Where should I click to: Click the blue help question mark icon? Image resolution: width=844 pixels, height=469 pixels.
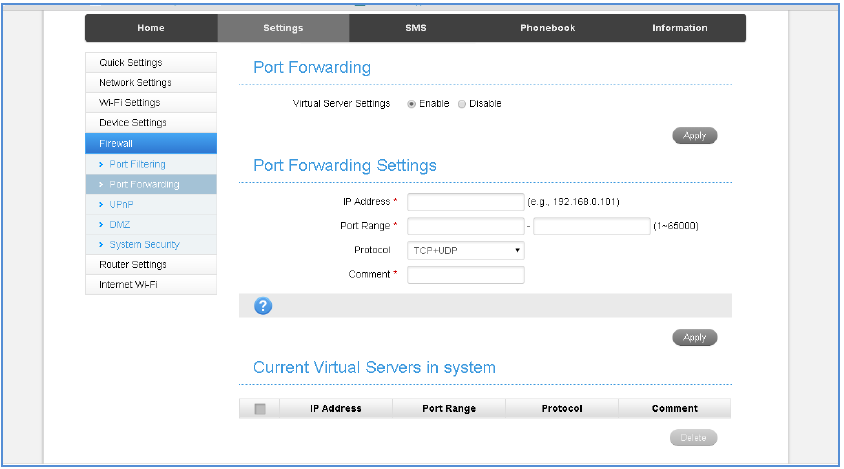(263, 306)
